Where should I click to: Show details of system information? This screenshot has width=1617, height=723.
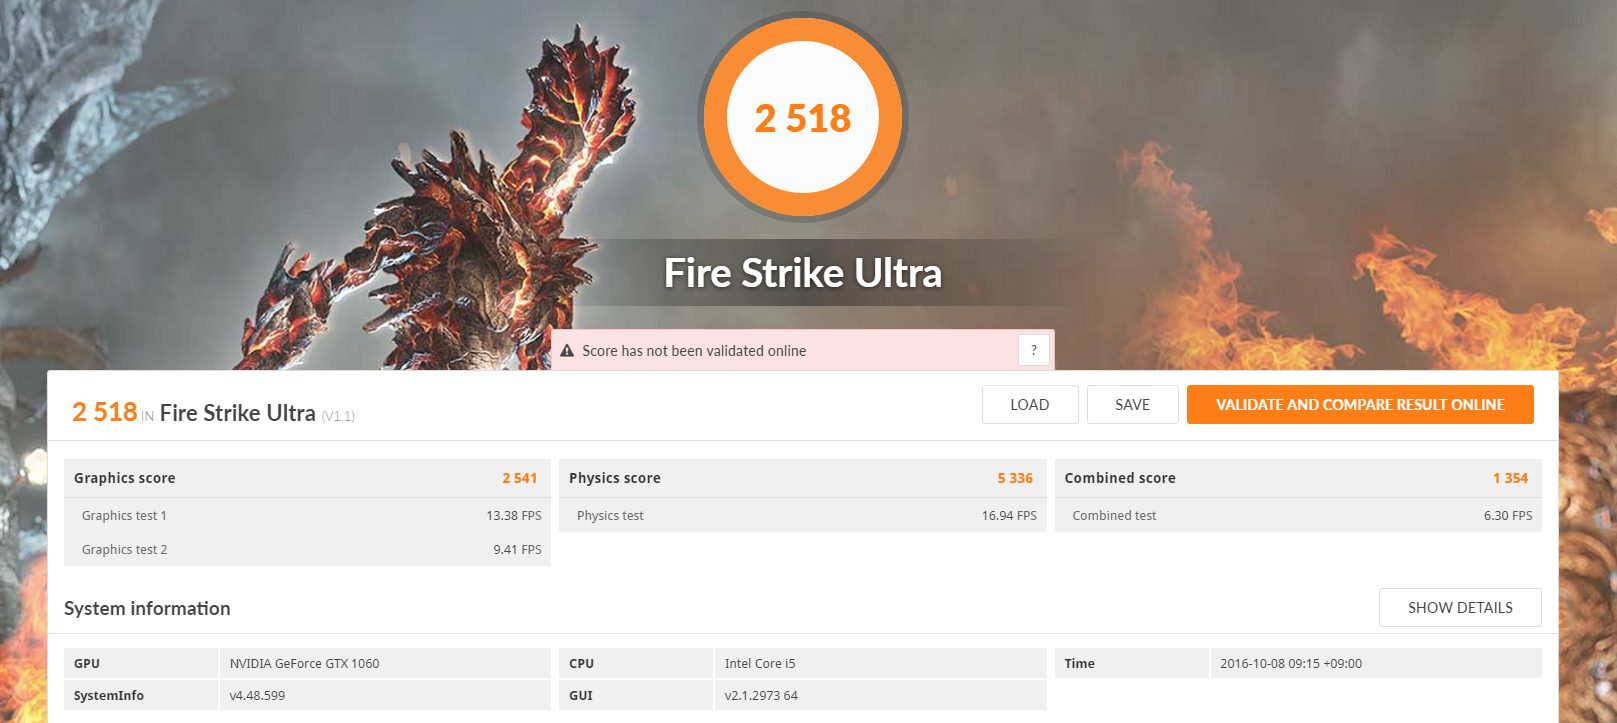pyautogui.click(x=1460, y=608)
